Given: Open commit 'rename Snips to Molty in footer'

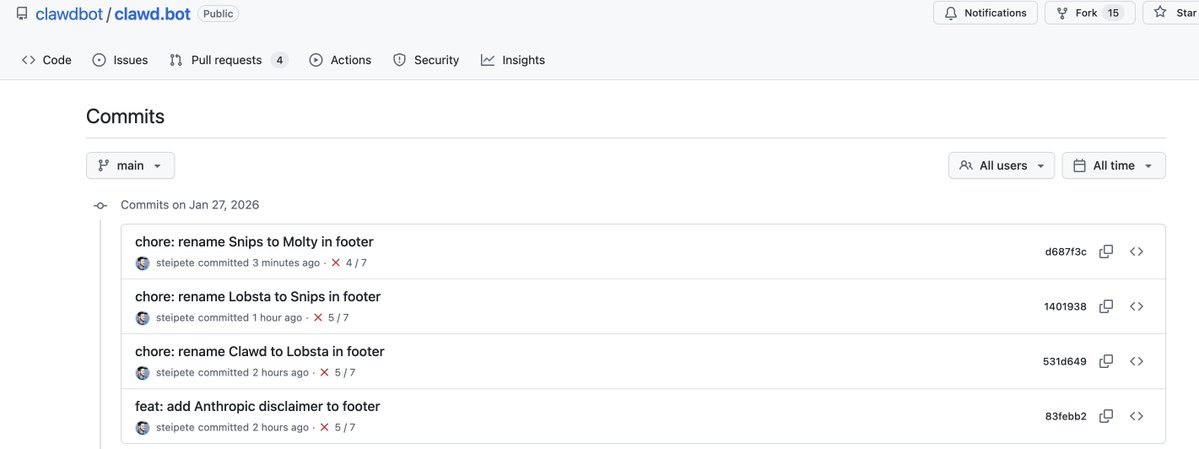Looking at the screenshot, I should coord(254,242).
